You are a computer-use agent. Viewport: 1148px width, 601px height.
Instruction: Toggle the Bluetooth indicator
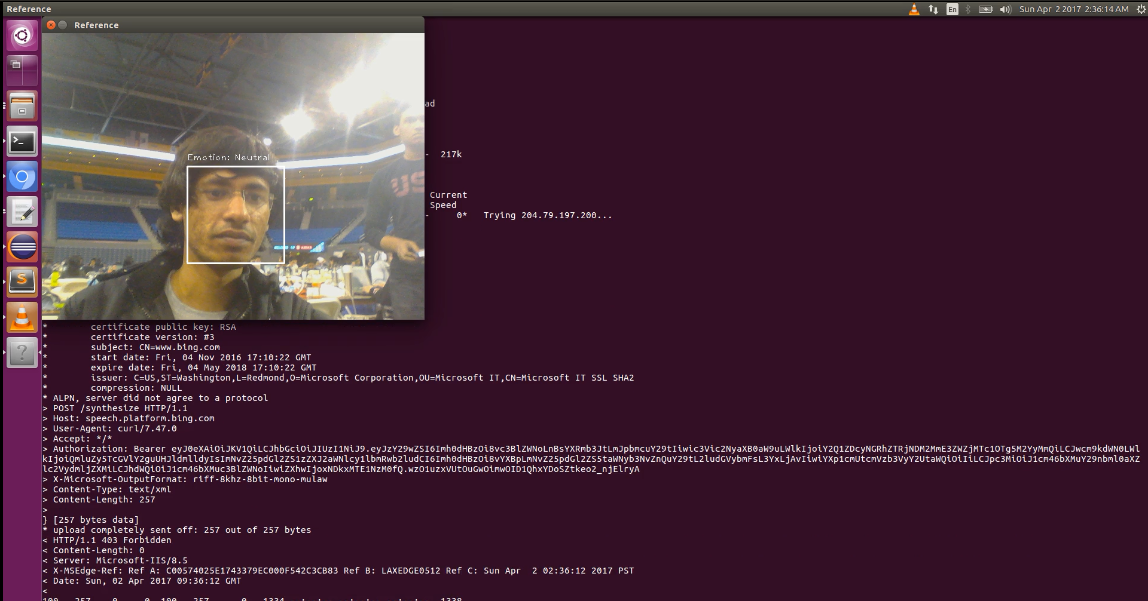click(x=968, y=9)
